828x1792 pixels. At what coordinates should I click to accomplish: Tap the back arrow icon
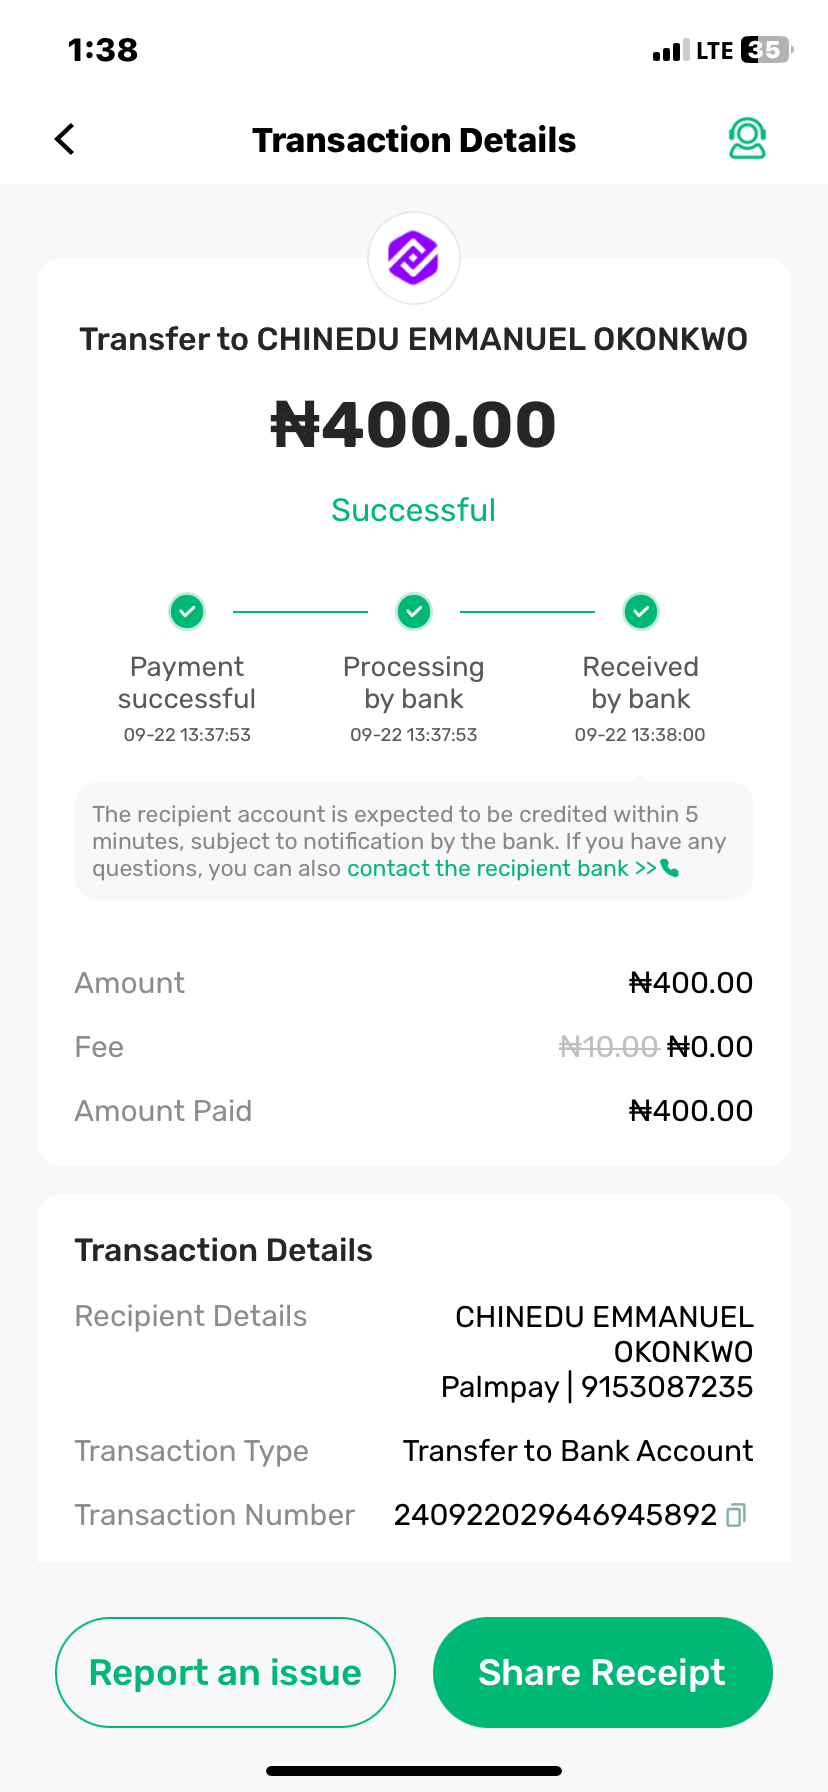click(65, 139)
